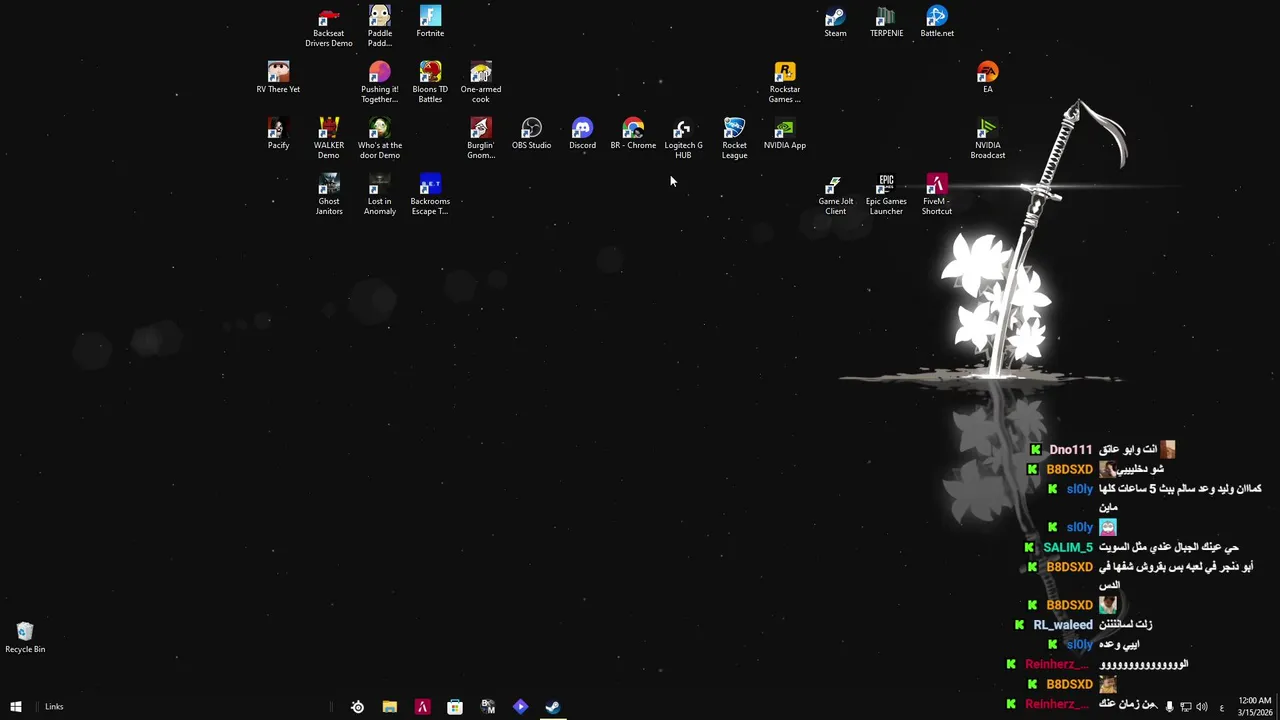Launch Backrooms Escape Together shortcut

430,195
